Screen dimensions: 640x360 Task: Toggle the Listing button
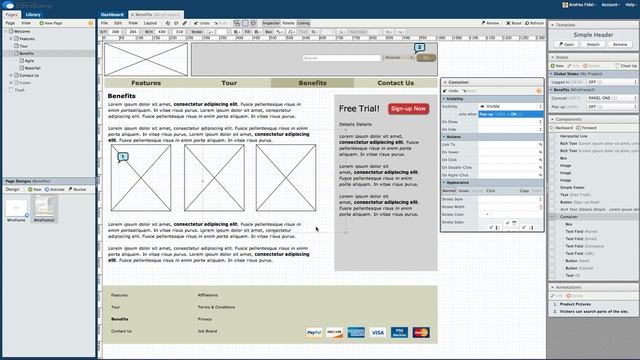coord(303,23)
